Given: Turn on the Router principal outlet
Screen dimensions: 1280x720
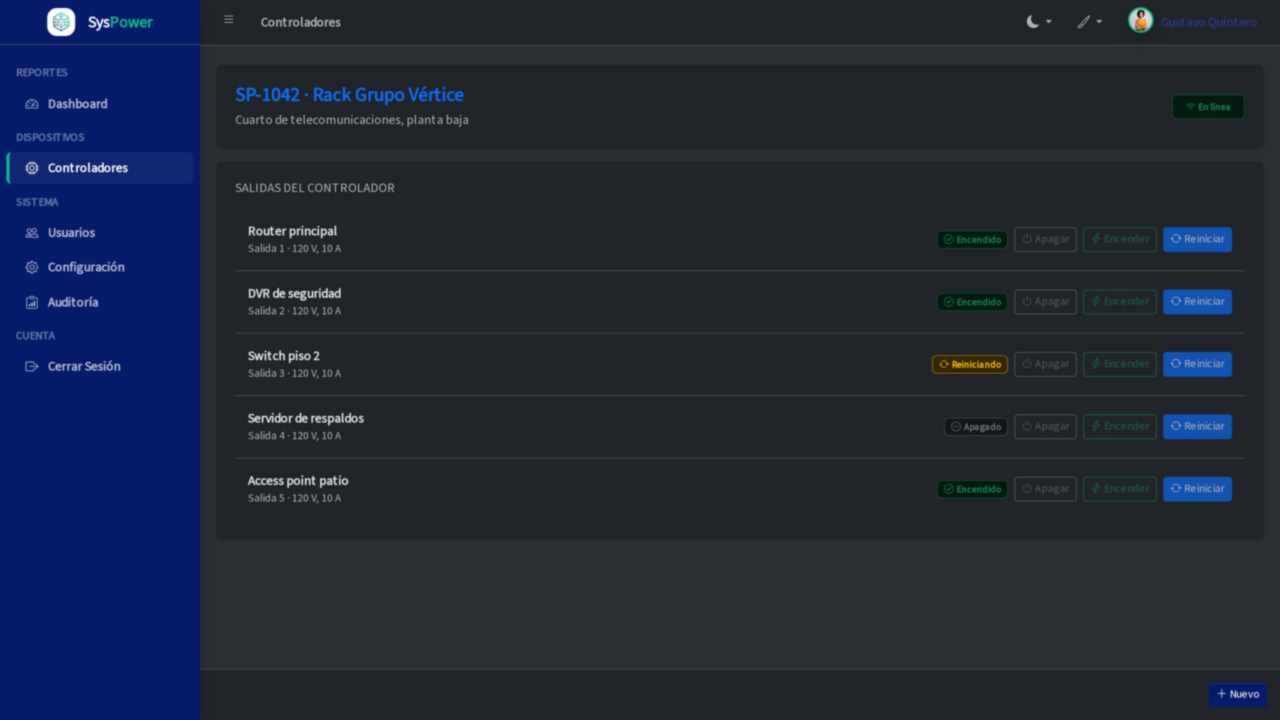Looking at the screenshot, I should tap(1119, 240).
